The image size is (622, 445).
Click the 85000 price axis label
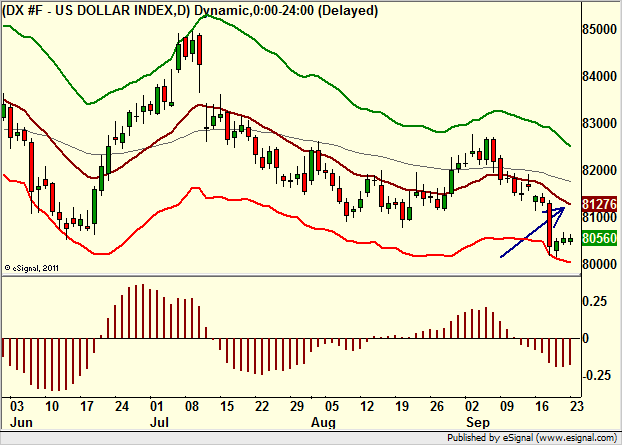coord(599,29)
